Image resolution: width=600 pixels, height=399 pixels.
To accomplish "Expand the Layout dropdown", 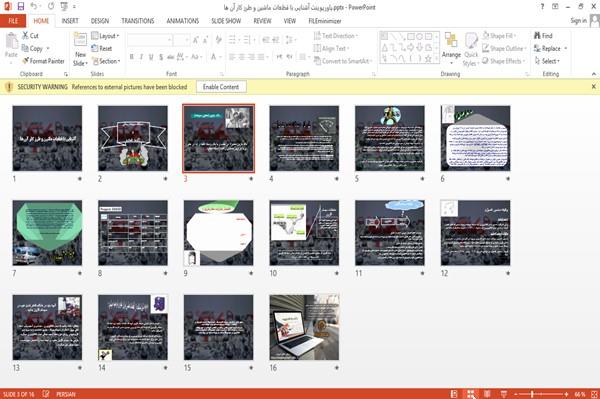I will coord(105,36).
